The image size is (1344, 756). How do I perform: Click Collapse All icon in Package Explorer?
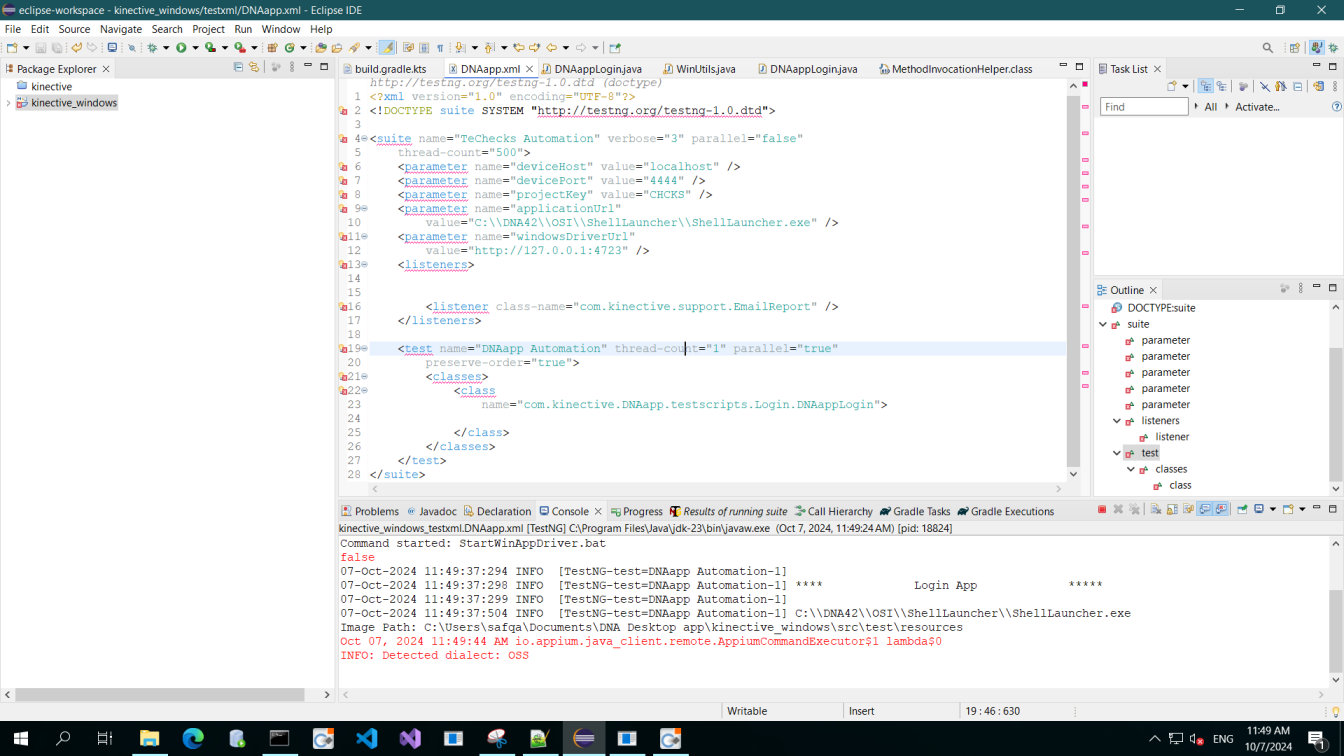pyautogui.click(x=238, y=68)
